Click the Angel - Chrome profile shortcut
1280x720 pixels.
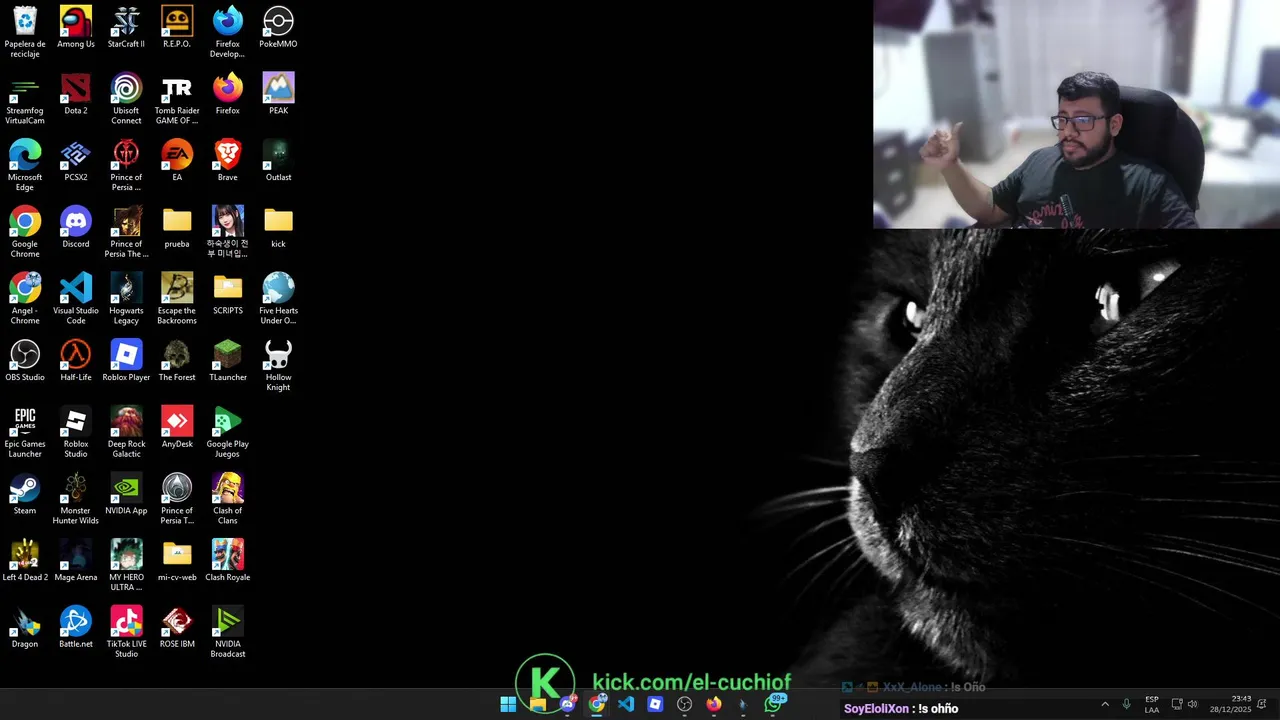click(25, 298)
